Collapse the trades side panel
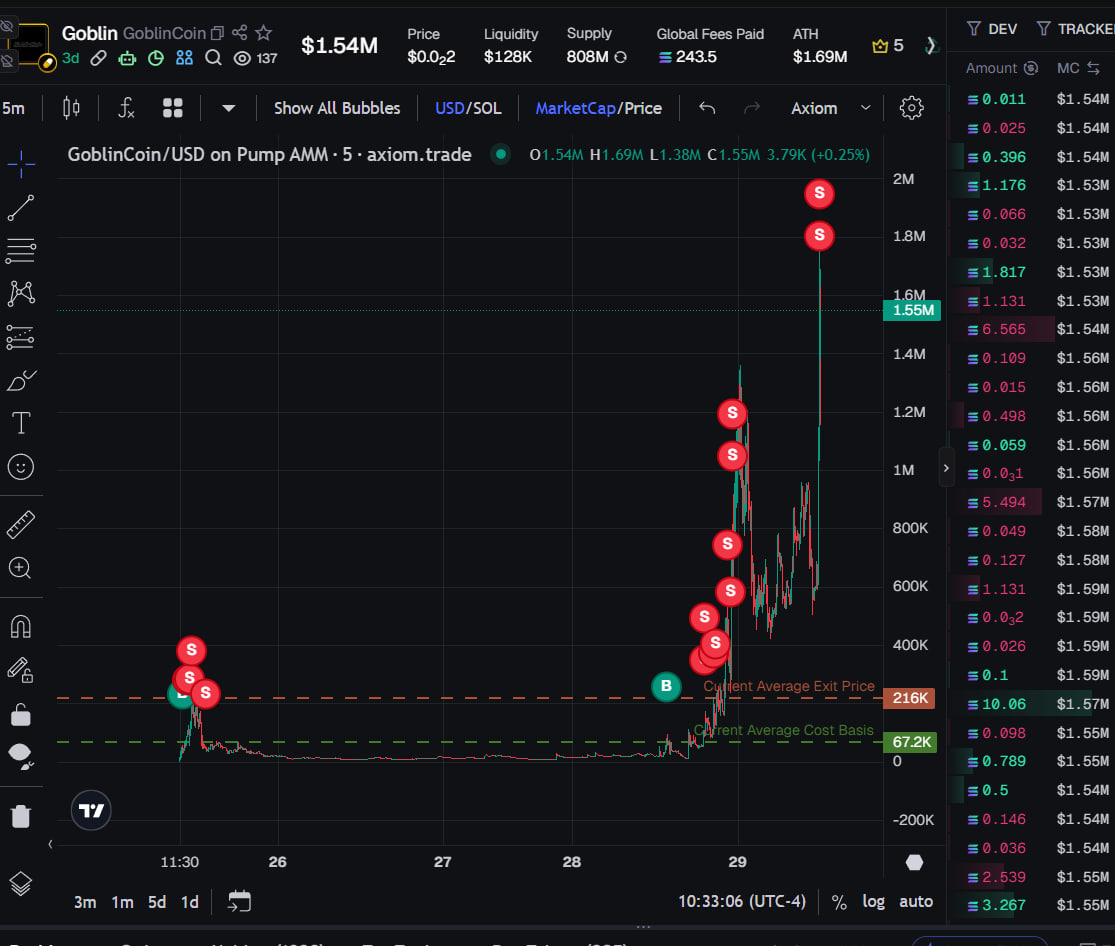Viewport: 1115px width, 946px height. coord(946,468)
